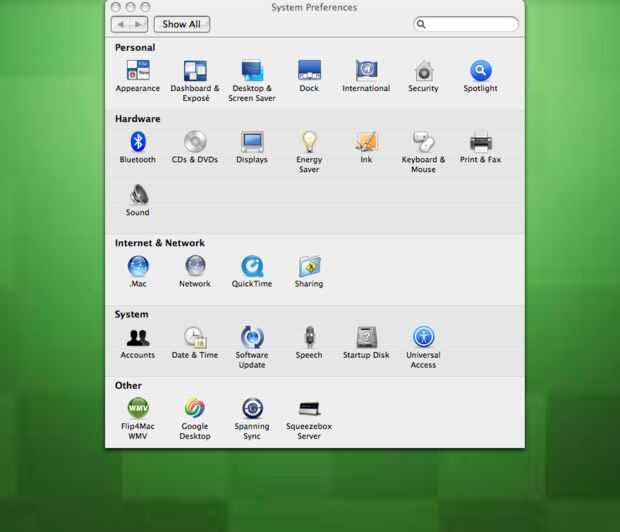Close the System Preferences window
Screen dimensions: 620x532
(x=115, y=7)
